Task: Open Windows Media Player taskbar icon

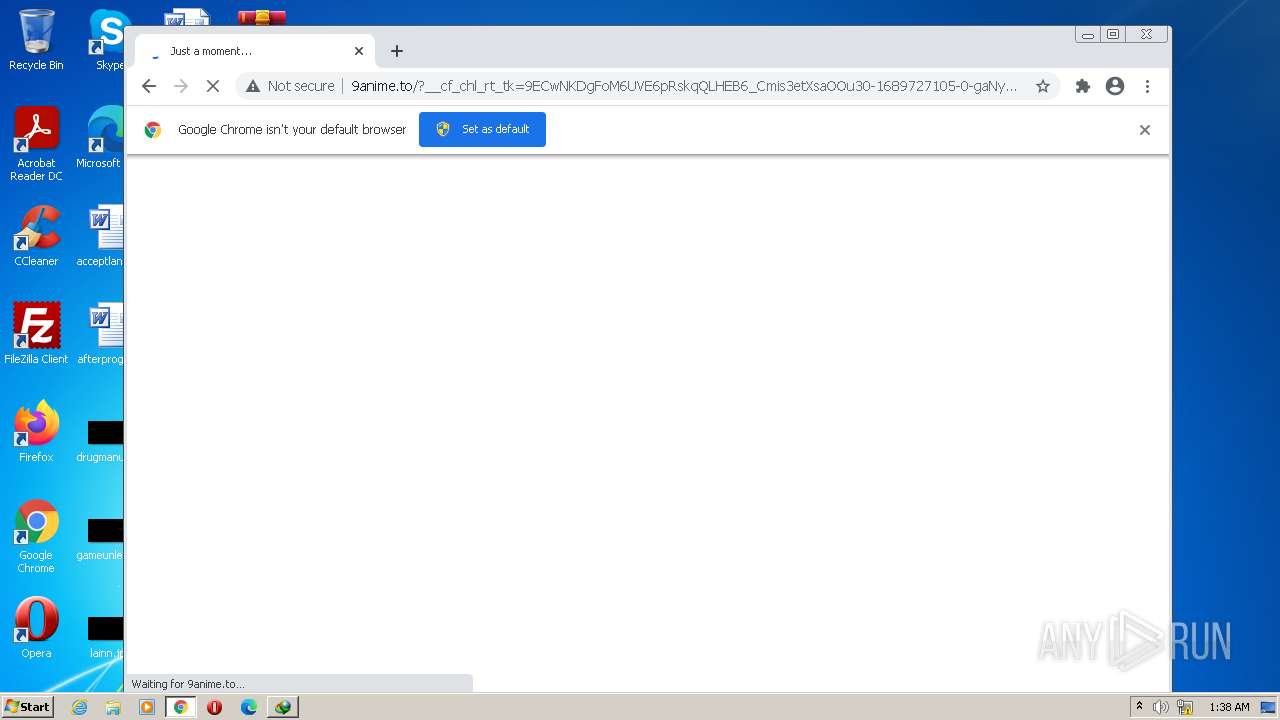Action: pos(147,707)
